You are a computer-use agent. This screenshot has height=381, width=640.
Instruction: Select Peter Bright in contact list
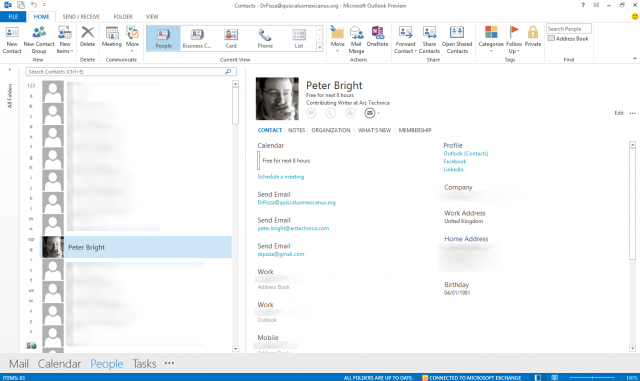click(136, 247)
